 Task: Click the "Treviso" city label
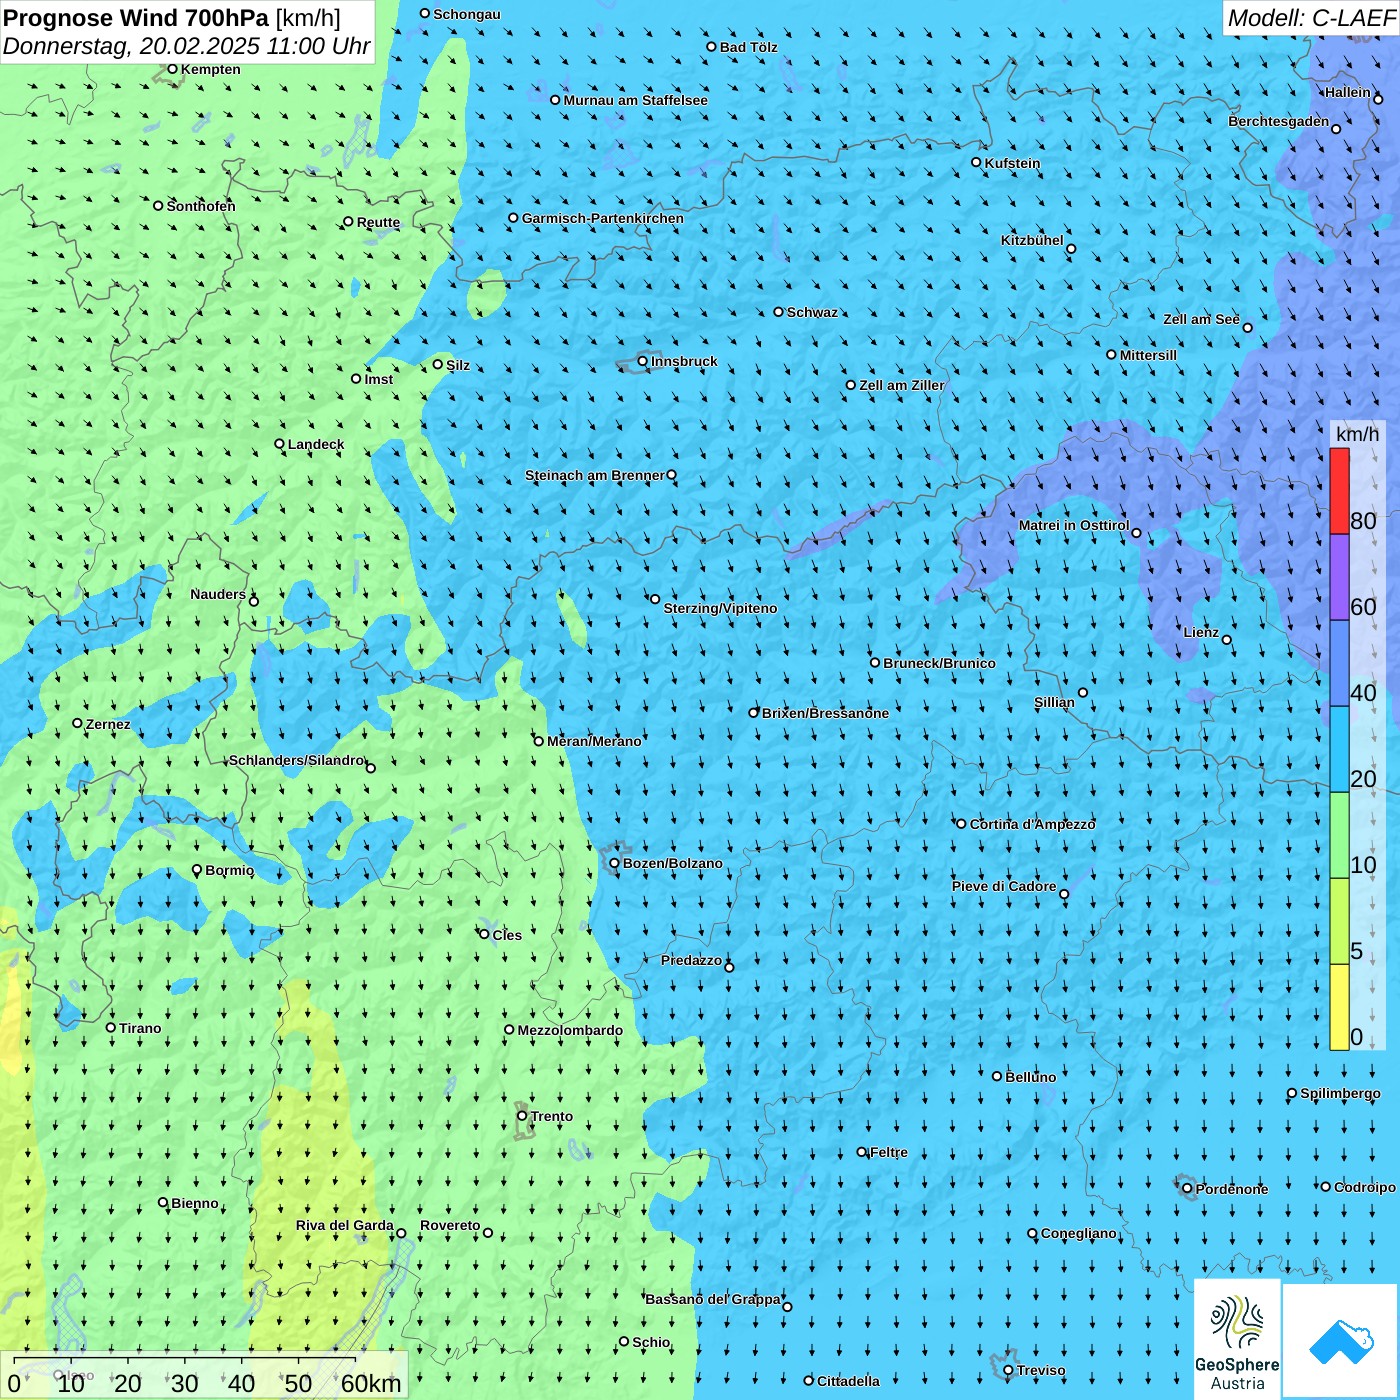pyautogui.click(x=1041, y=1370)
